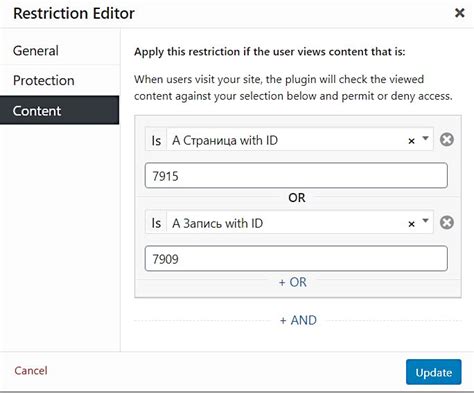Toggle the "Is" operator for Запись rule

pyautogui.click(x=156, y=223)
